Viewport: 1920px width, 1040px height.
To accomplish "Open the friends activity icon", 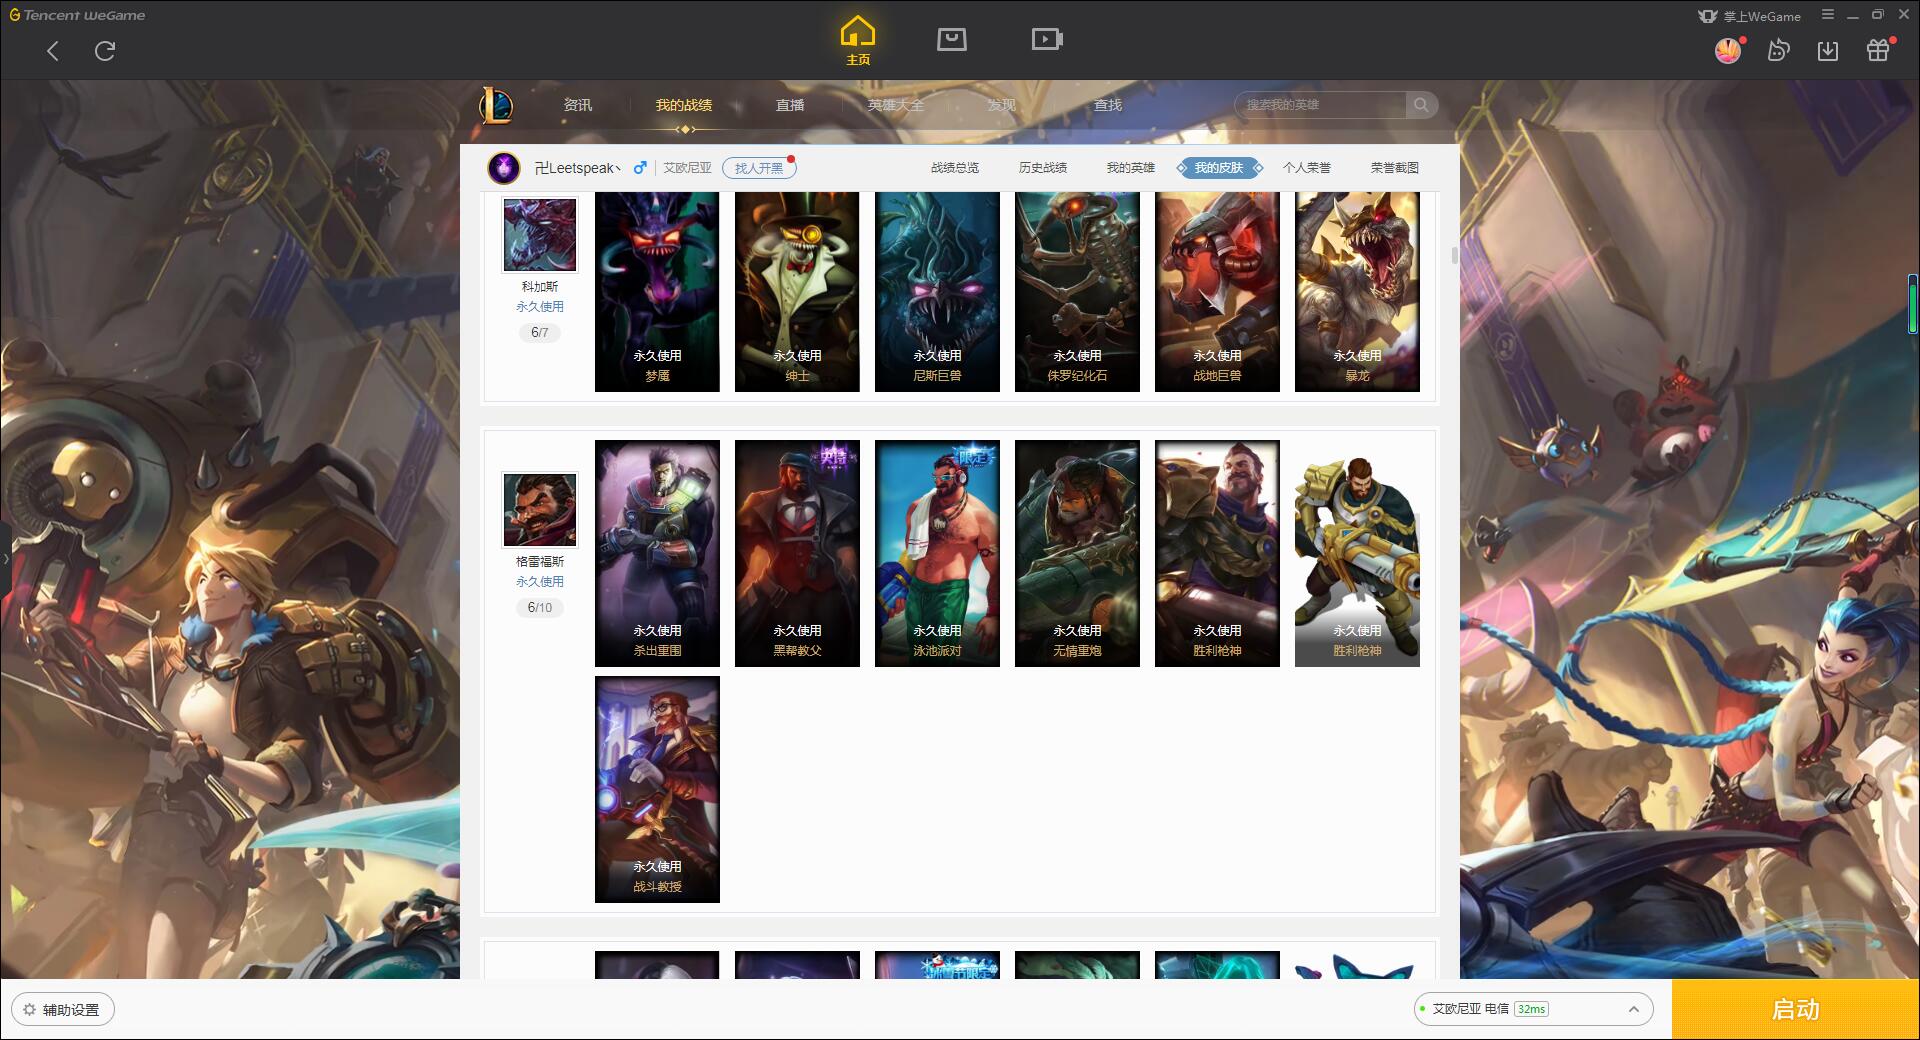I will tap(1778, 50).
